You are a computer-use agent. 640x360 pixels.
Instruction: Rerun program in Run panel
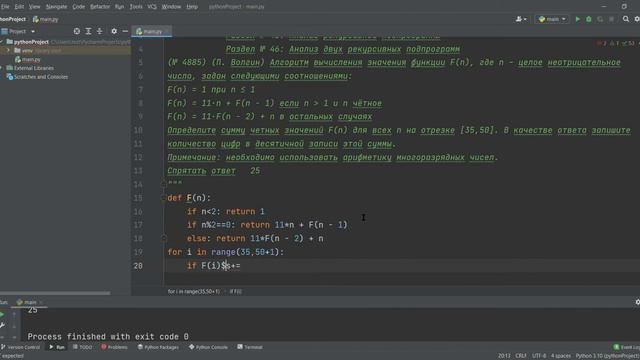(2, 315)
